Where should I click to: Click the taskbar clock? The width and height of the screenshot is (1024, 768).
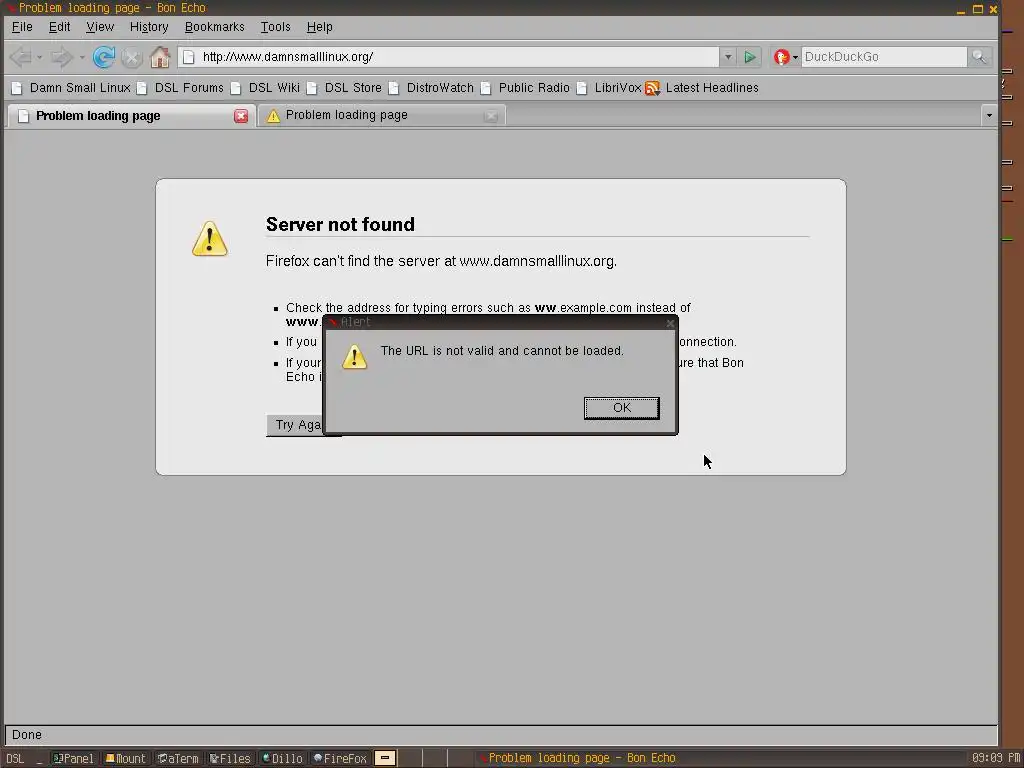pos(995,758)
